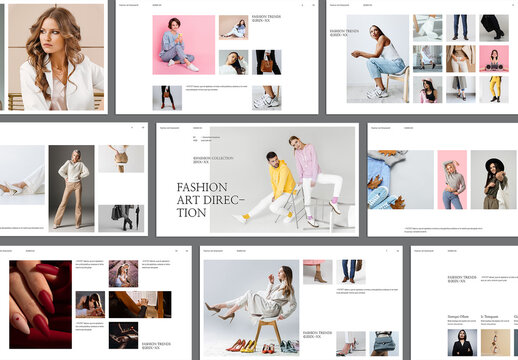Open the woman in black hat photo
Viewport: 518px width, 360px height.
click(493, 180)
